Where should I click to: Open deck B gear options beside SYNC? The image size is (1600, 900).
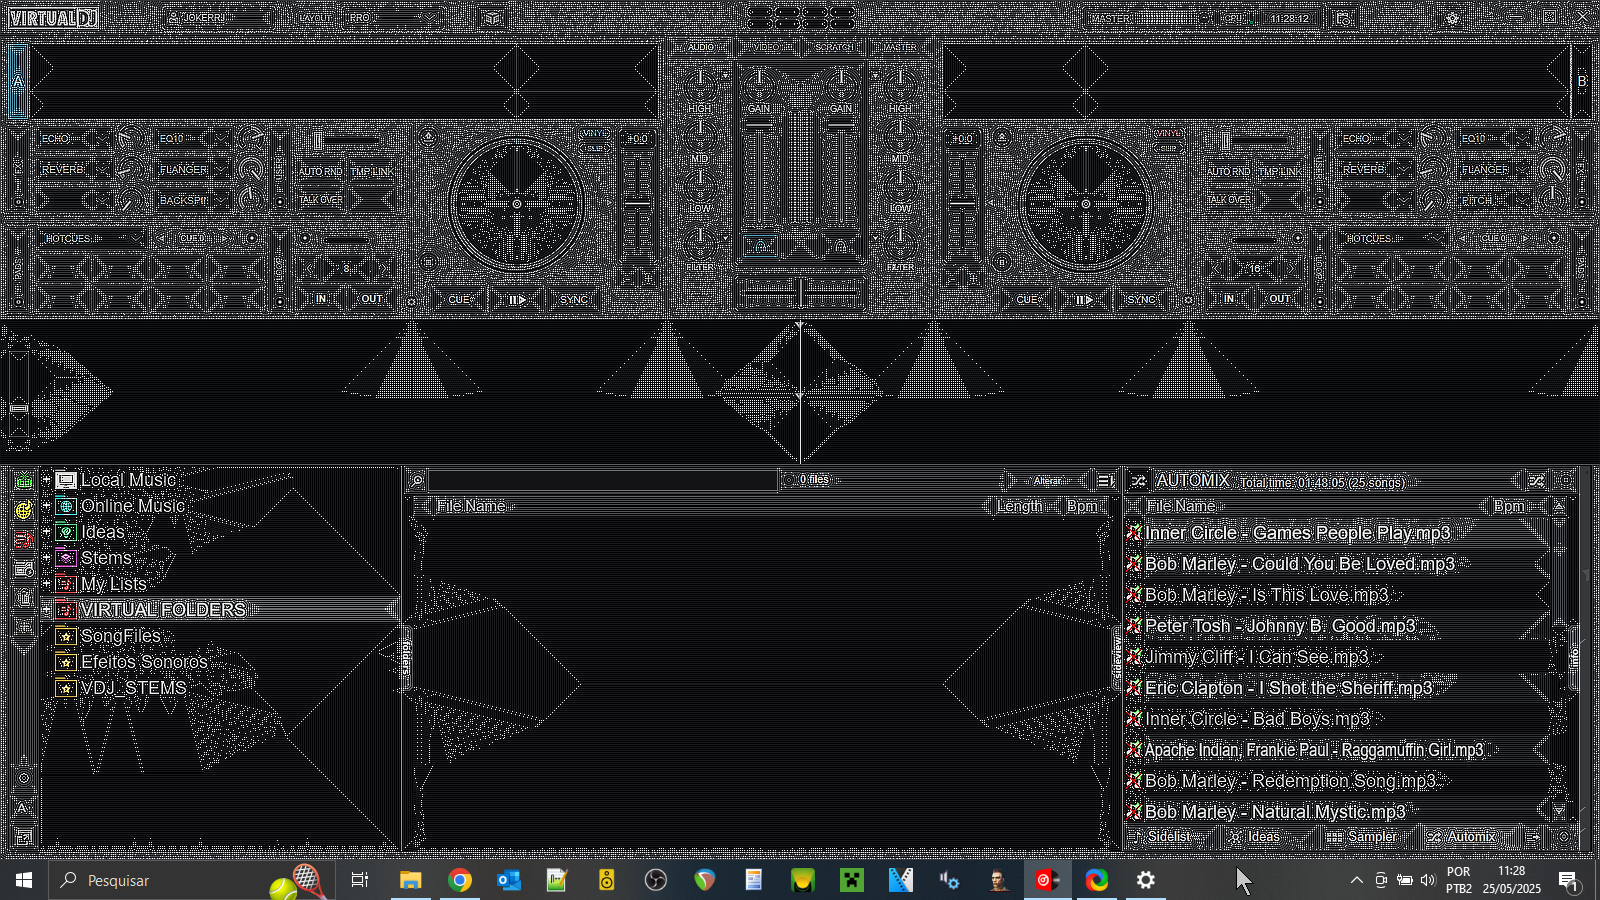pos(1188,299)
